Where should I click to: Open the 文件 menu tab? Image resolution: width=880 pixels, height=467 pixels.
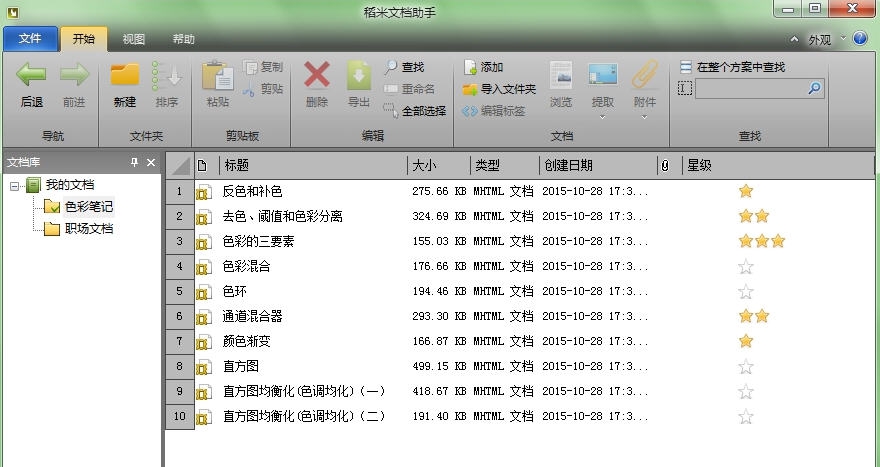[x=30, y=38]
